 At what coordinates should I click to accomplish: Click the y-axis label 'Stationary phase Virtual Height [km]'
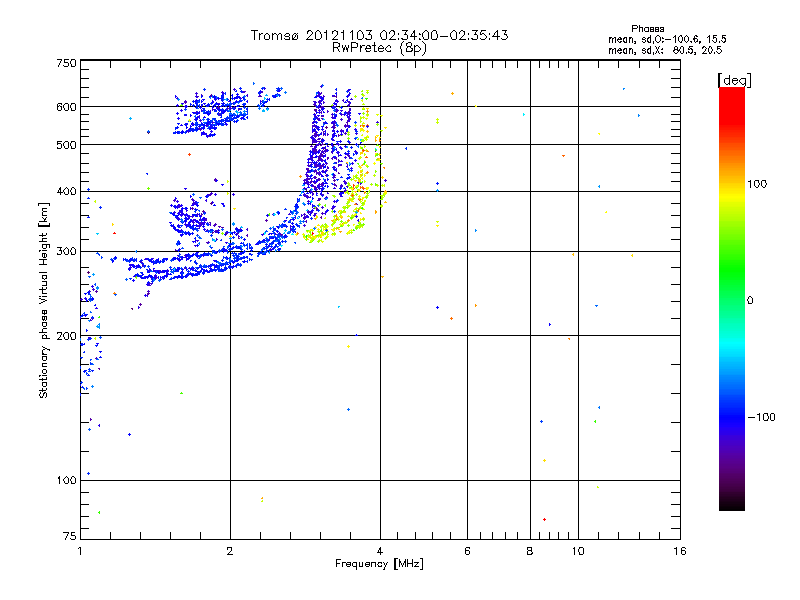coord(43,300)
